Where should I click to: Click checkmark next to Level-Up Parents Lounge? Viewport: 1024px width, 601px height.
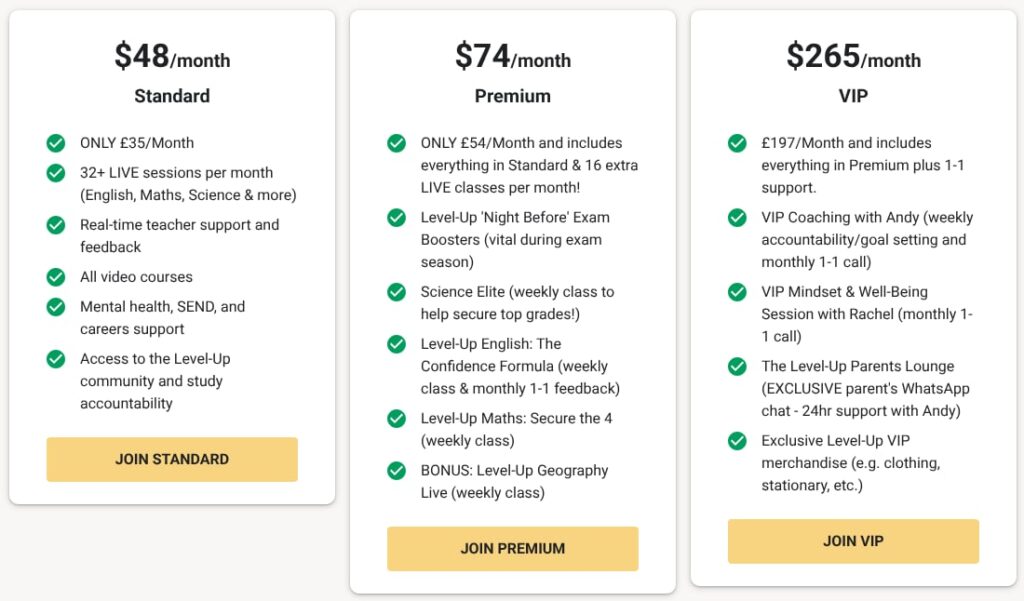click(x=737, y=366)
